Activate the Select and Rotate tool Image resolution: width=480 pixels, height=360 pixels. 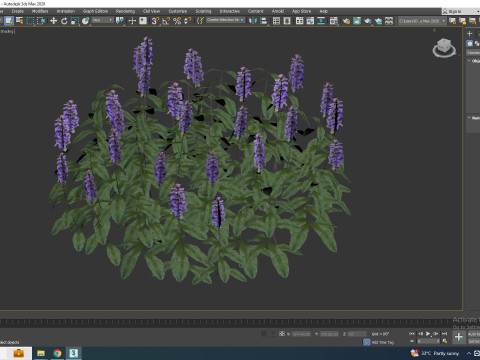pyautogui.click(x=64, y=21)
